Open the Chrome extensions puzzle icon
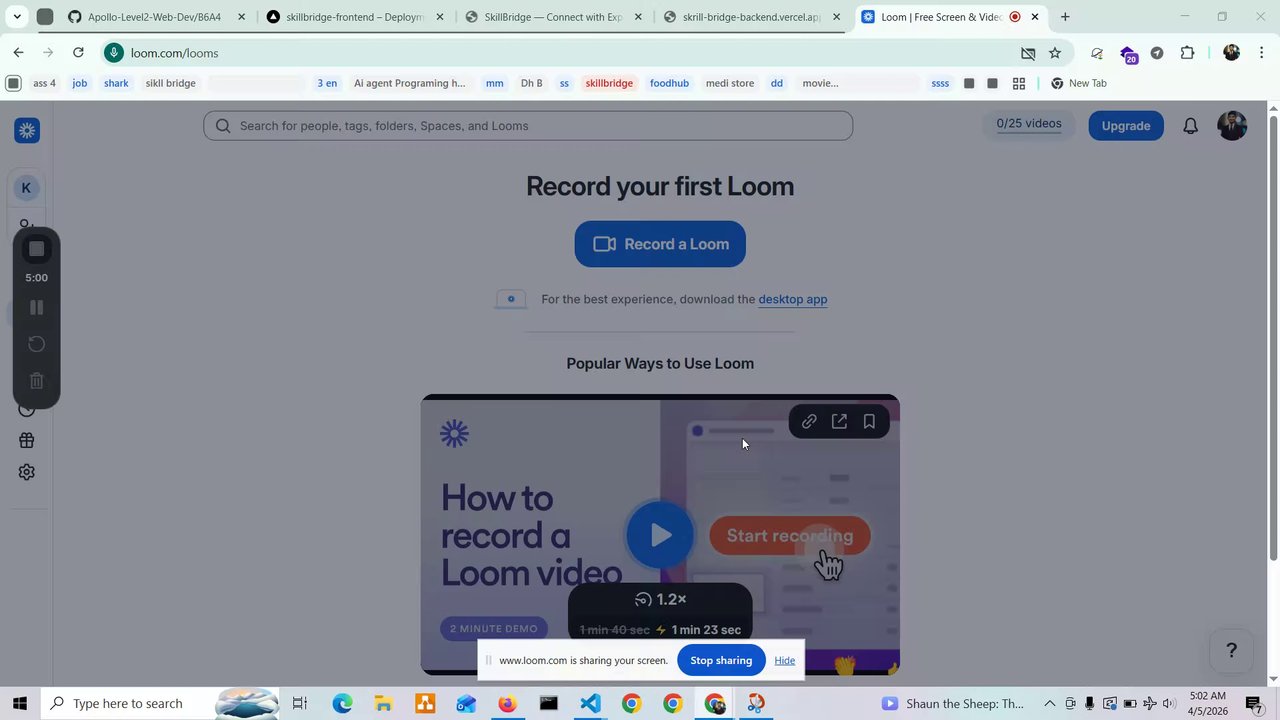The height and width of the screenshot is (720, 1280). [1187, 53]
